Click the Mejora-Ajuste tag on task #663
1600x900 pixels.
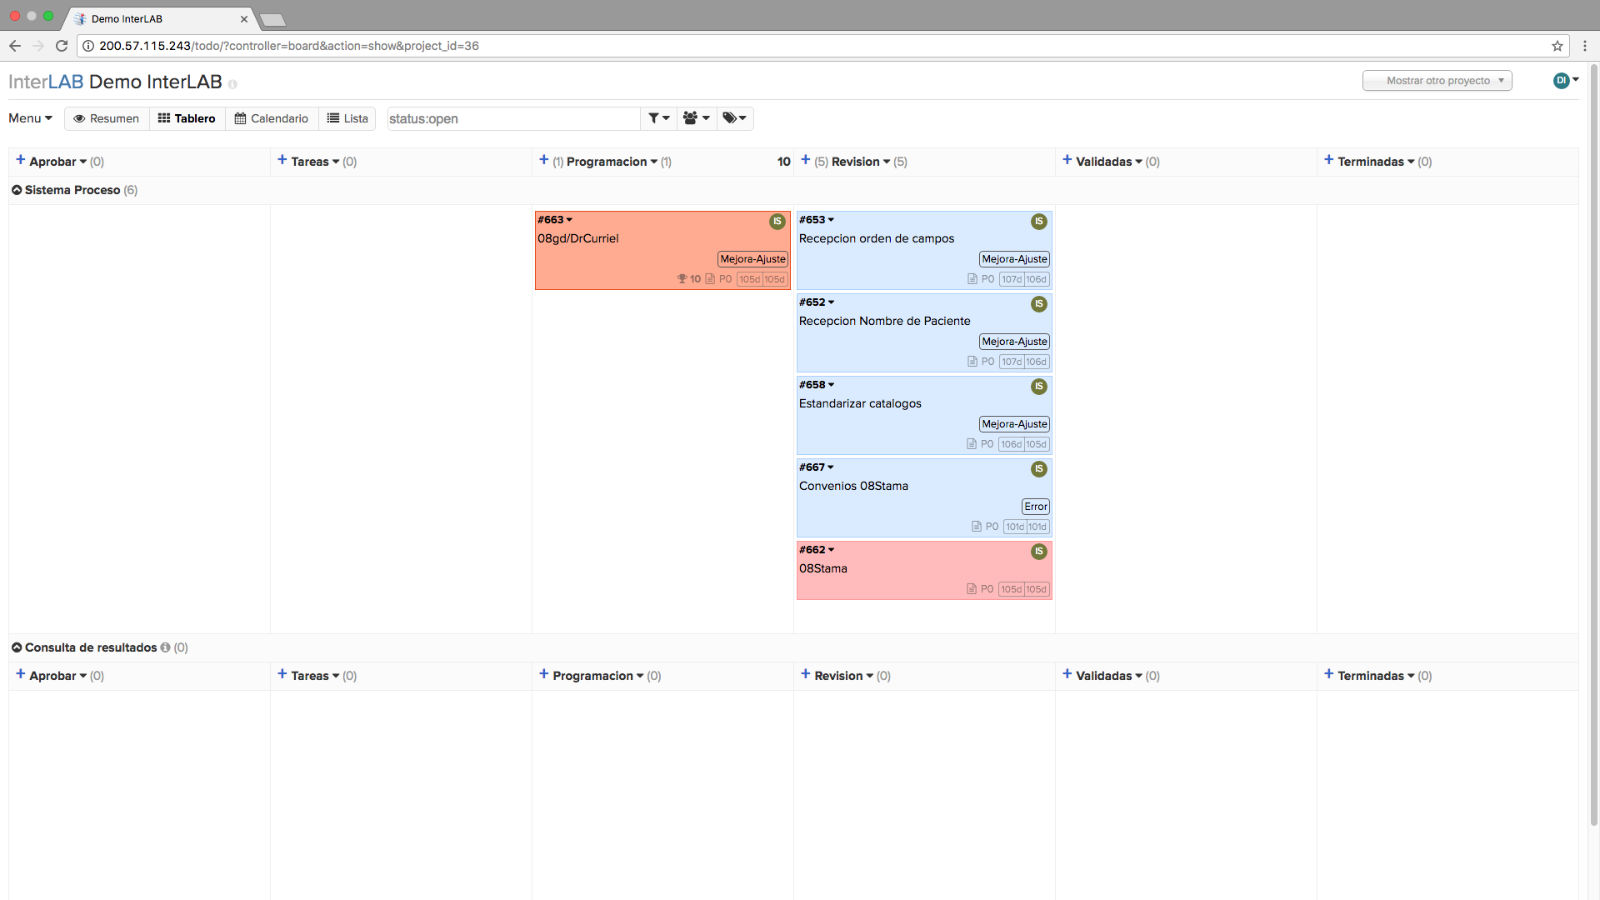click(x=753, y=259)
